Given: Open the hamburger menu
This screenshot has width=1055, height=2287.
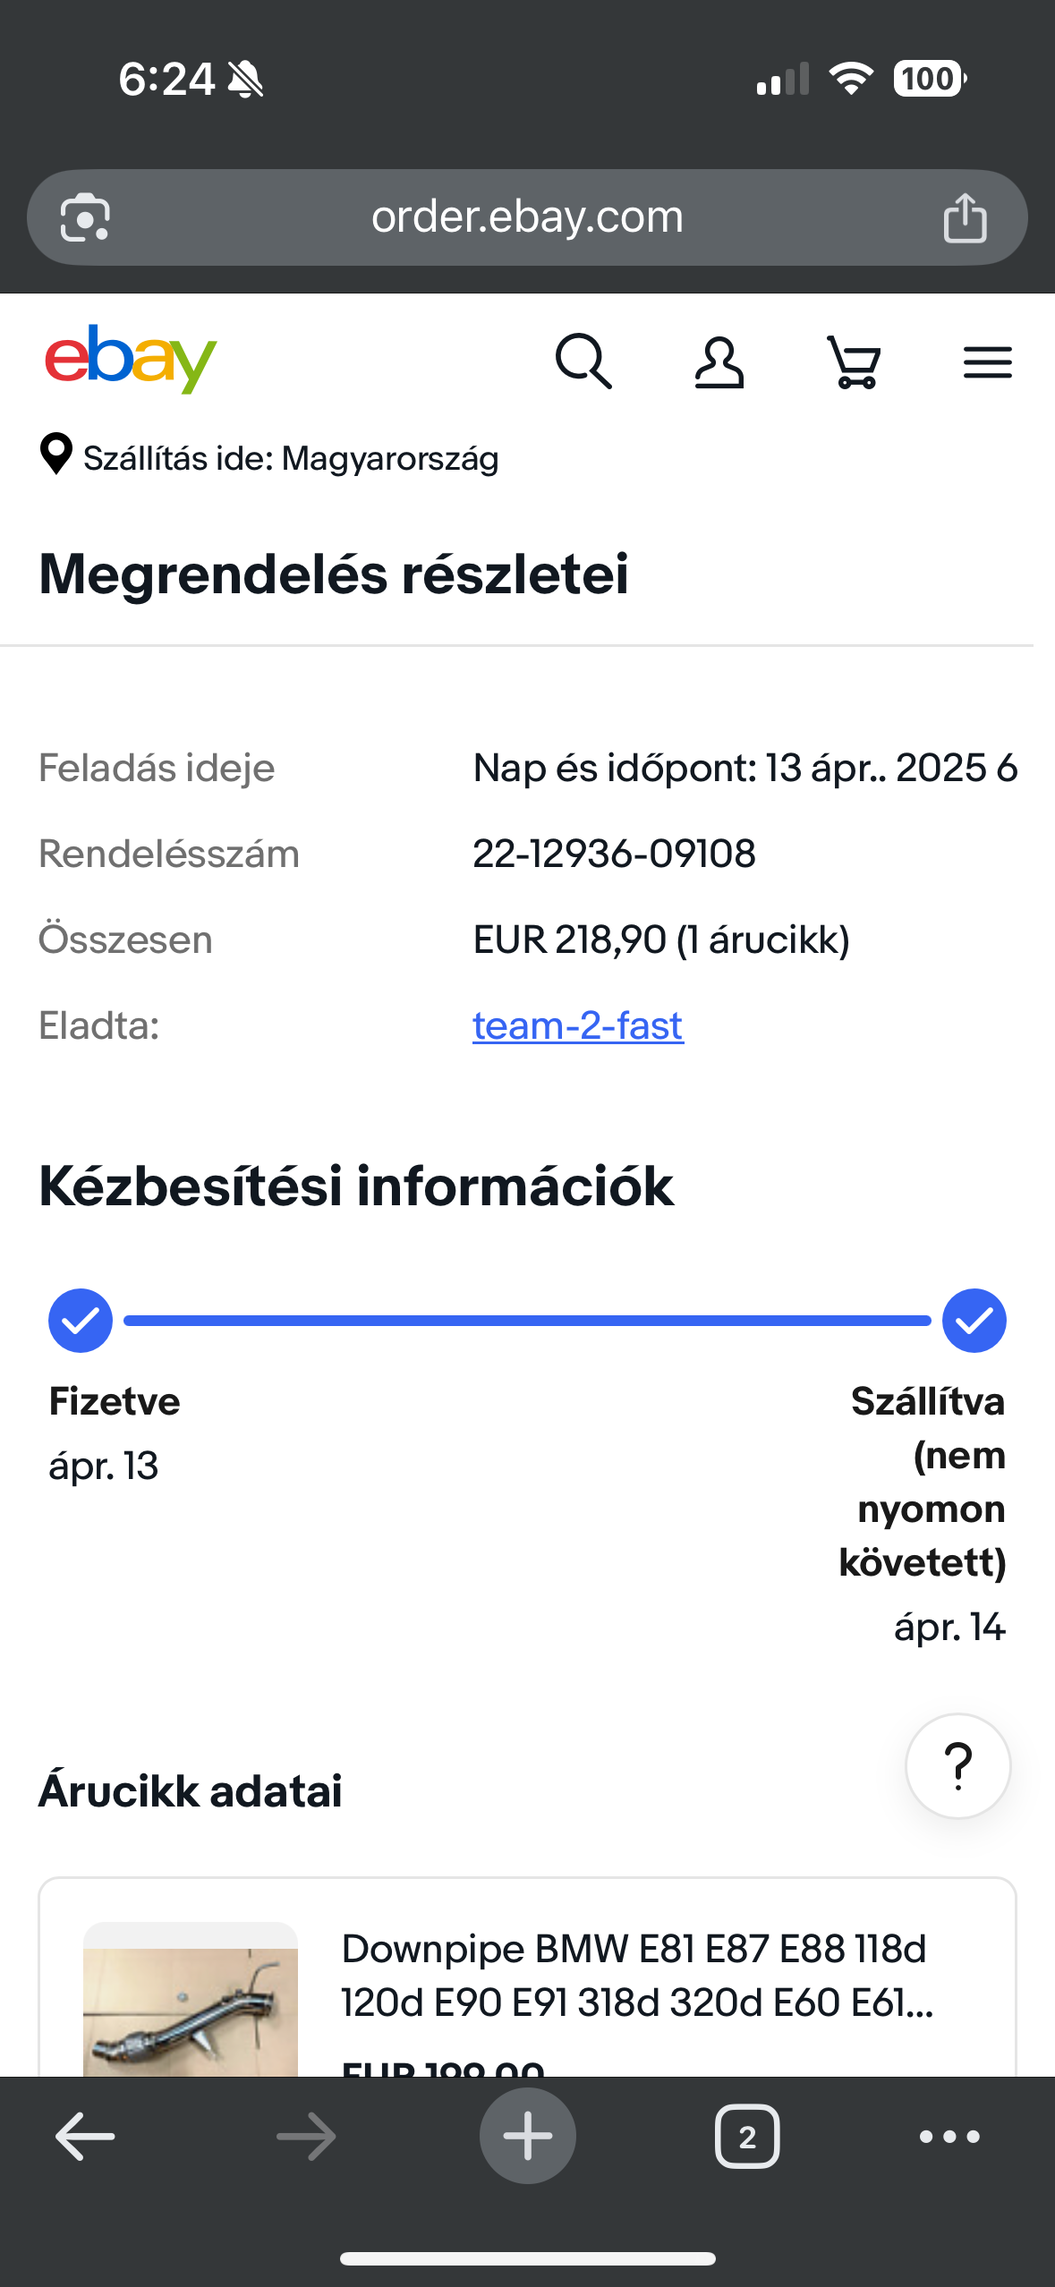Looking at the screenshot, I should click(x=988, y=362).
